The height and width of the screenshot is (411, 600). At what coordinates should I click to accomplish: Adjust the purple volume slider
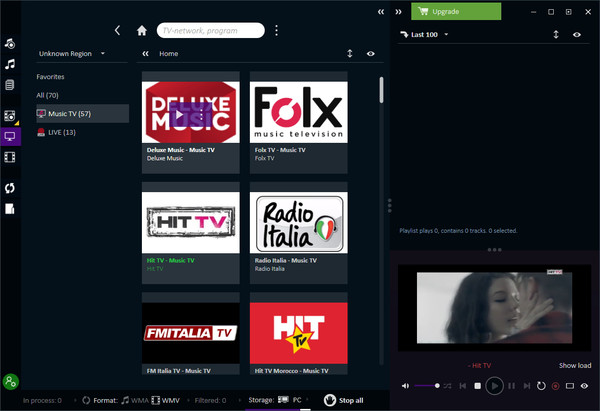click(x=425, y=385)
